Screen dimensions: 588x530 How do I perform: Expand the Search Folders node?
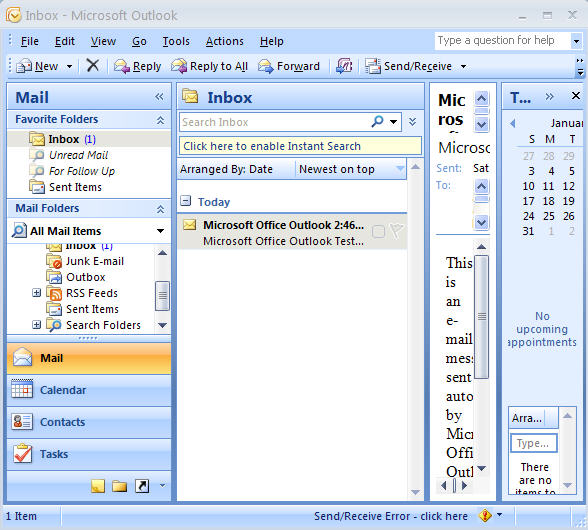(x=36, y=324)
